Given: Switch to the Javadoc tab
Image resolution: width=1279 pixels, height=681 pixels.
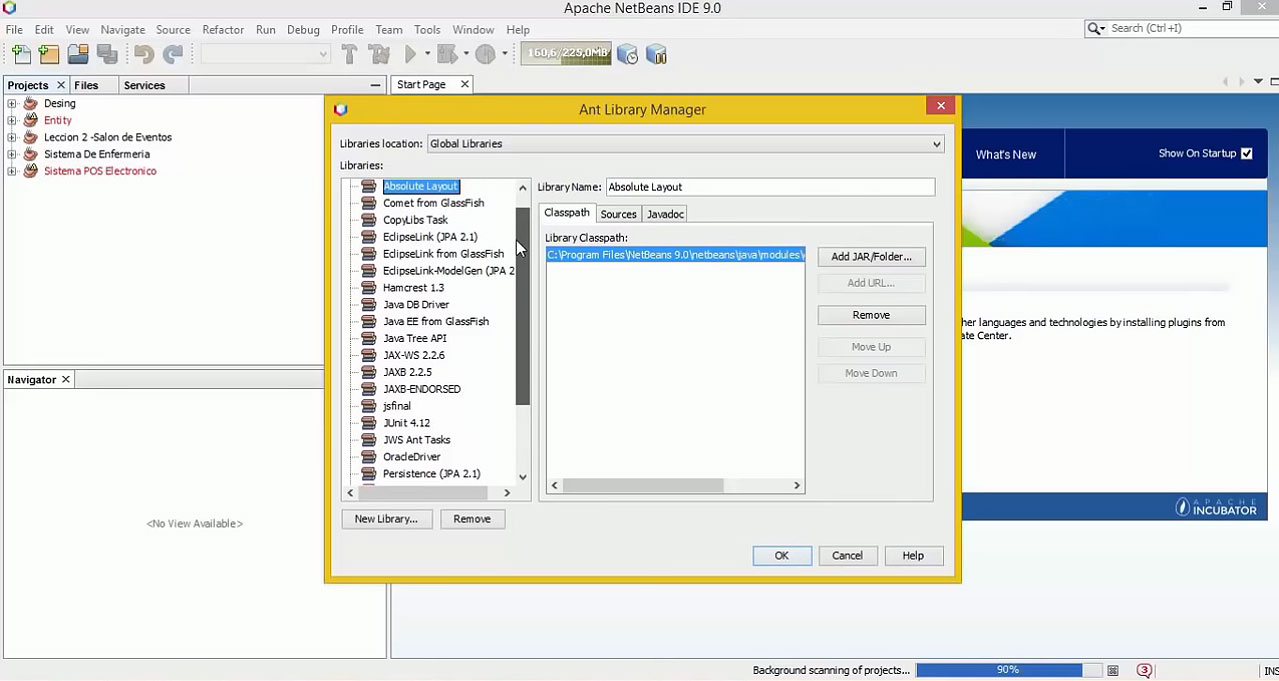Looking at the screenshot, I should [x=665, y=214].
